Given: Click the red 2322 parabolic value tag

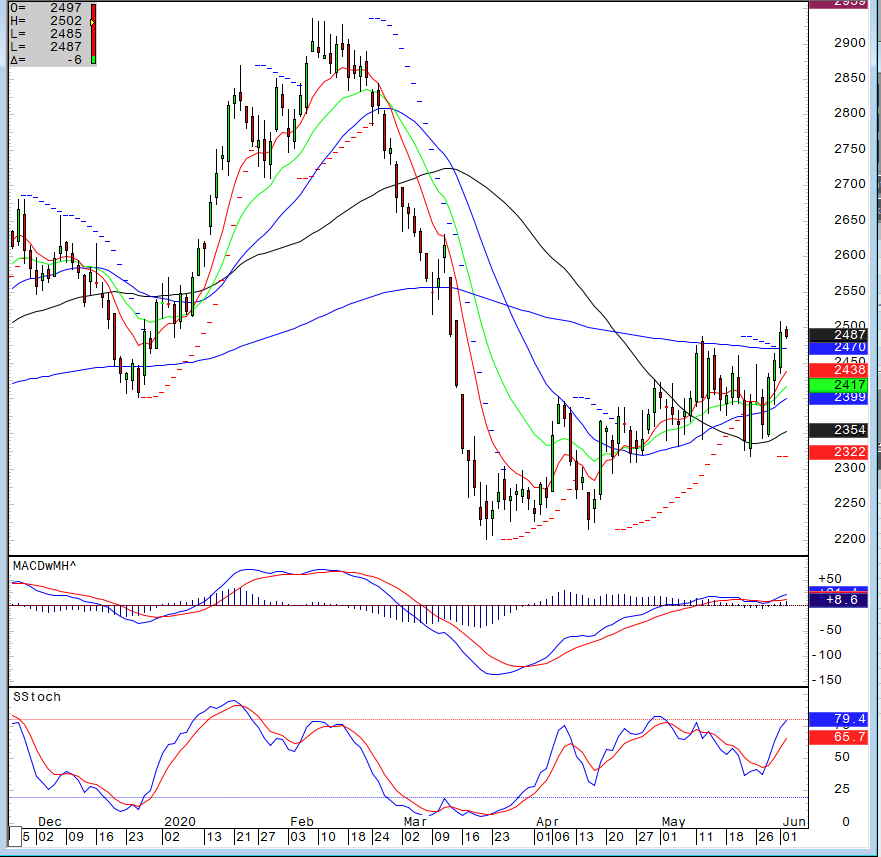Looking at the screenshot, I should point(838,452).
